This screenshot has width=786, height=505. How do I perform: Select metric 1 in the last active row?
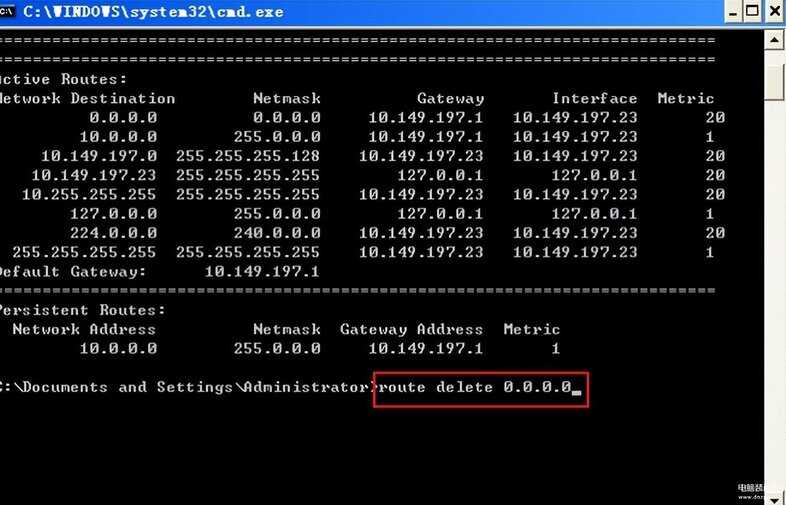pos(710,252)
